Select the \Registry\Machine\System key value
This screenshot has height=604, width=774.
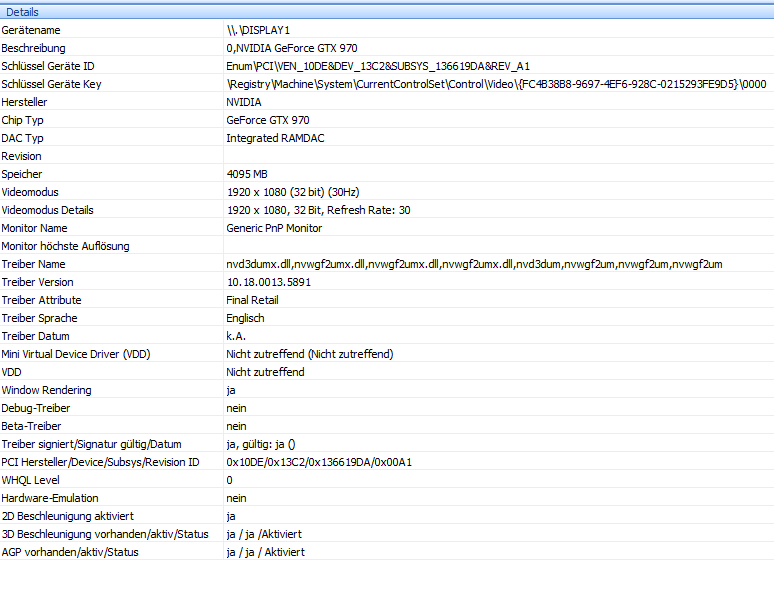click(x=497, y=84)
